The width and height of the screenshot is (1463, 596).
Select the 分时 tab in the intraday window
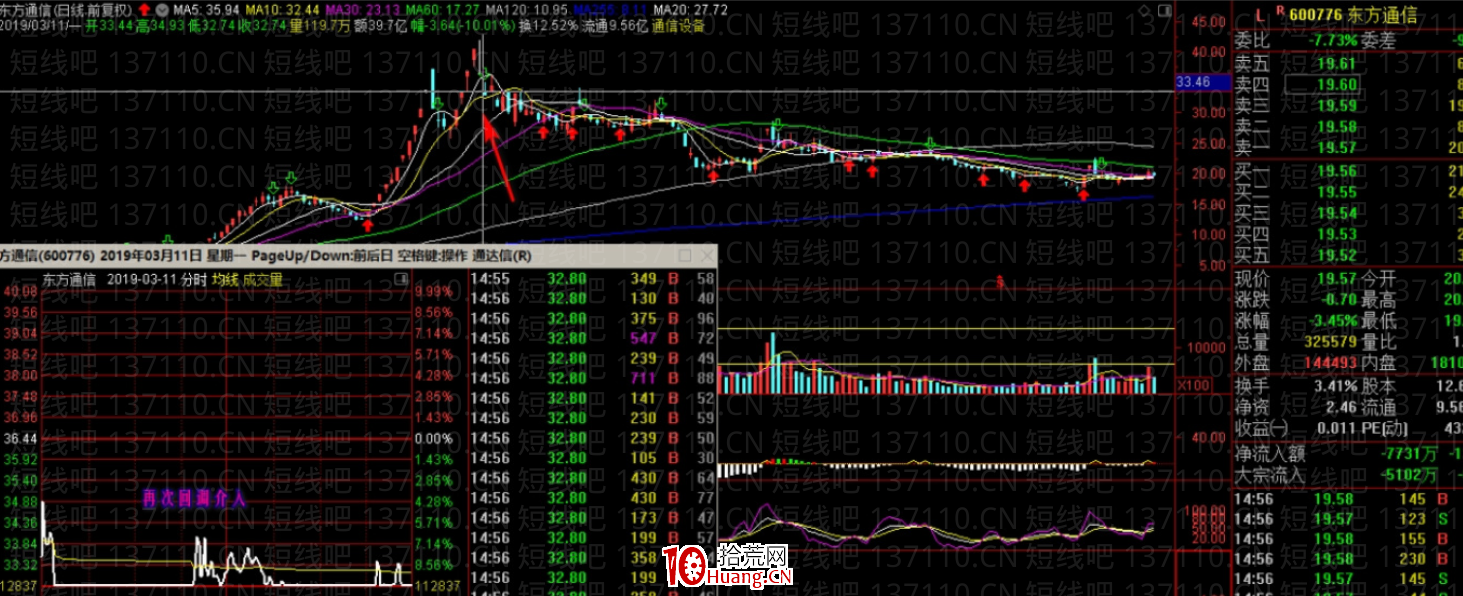point(195,279)
